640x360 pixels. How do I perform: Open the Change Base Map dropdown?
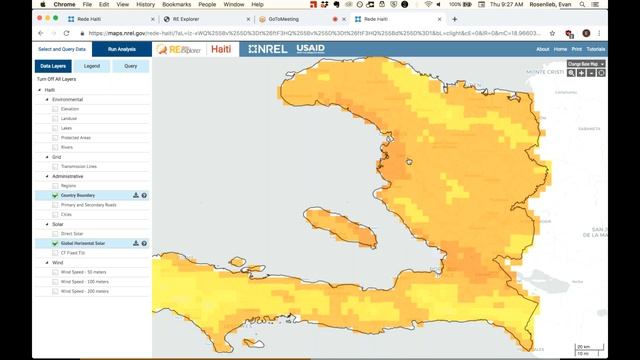[586, 64]
